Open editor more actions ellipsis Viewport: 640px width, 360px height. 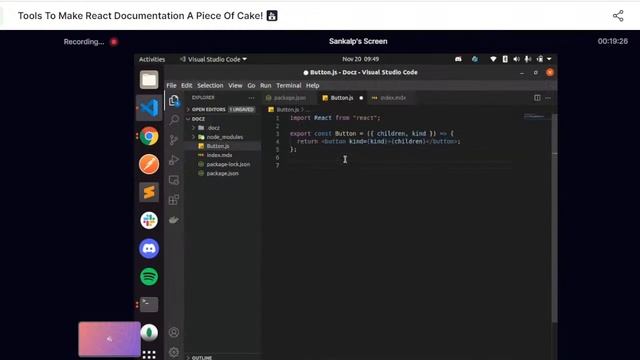[x=548, y=98]
